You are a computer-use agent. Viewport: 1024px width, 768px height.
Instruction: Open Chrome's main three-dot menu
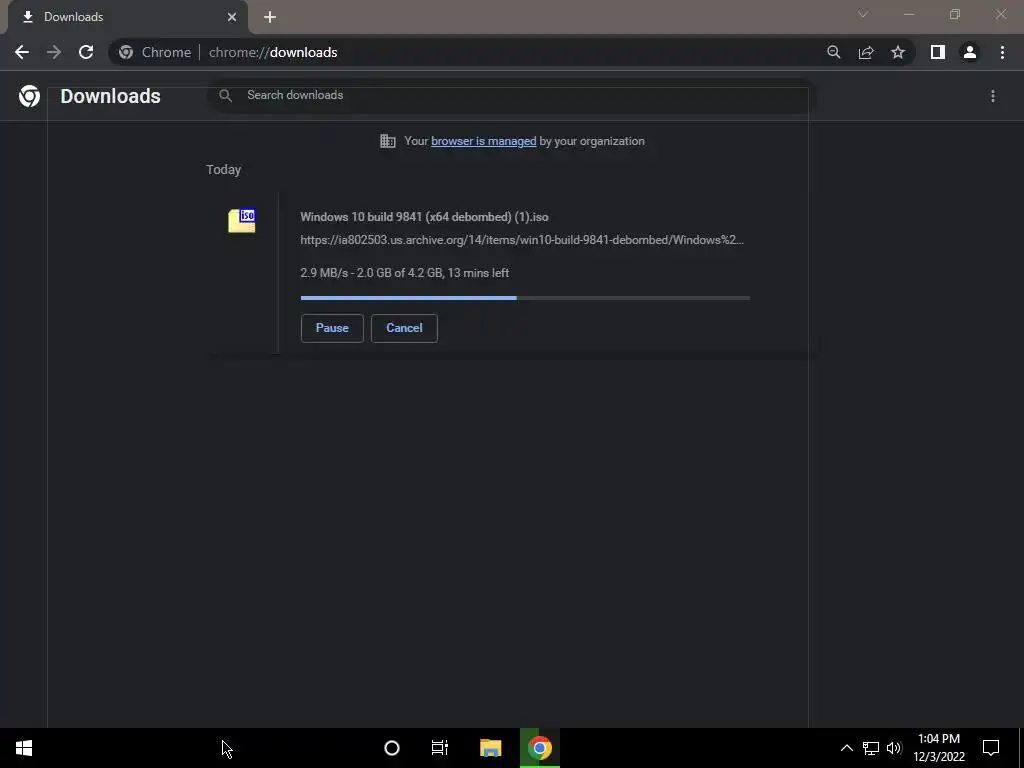1002,52
